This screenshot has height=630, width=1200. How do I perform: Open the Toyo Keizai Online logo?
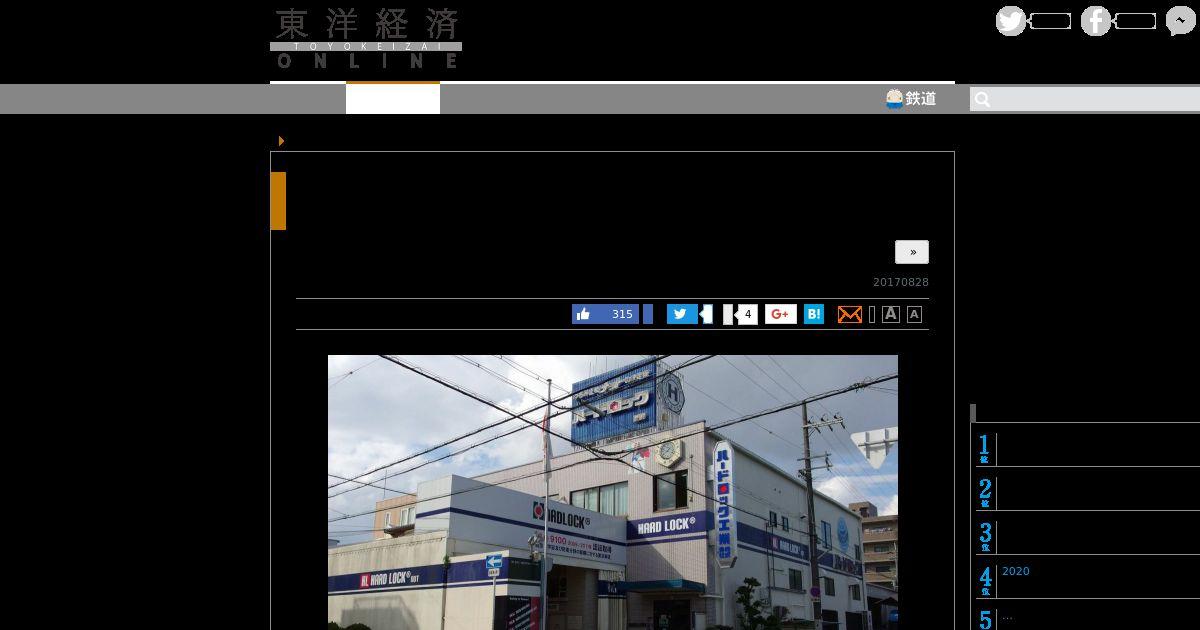(x=366, y=39)
